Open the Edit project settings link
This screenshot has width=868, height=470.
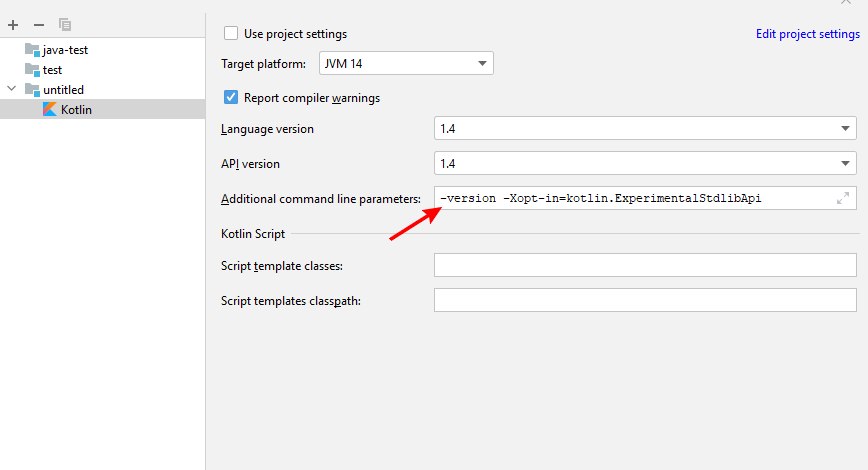tap(808, 34)
